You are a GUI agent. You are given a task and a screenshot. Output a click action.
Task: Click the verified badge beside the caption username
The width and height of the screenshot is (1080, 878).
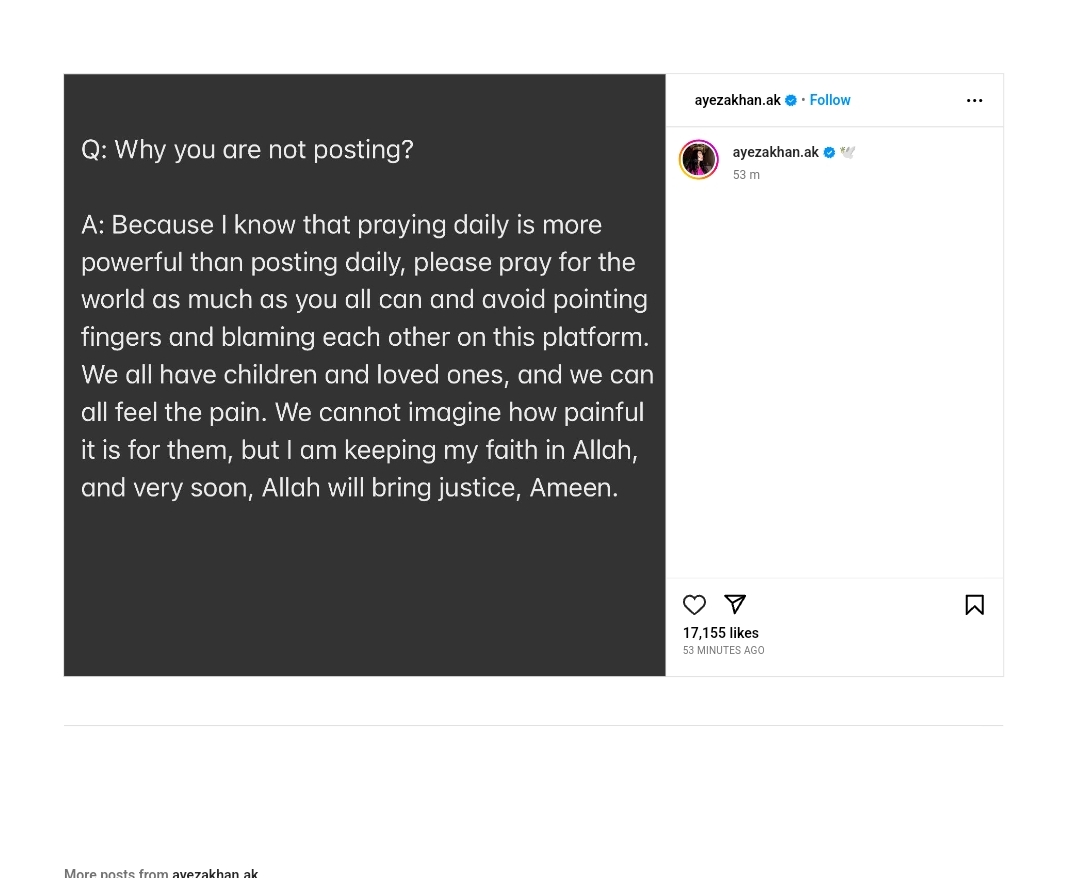click(x=829, y=153)
